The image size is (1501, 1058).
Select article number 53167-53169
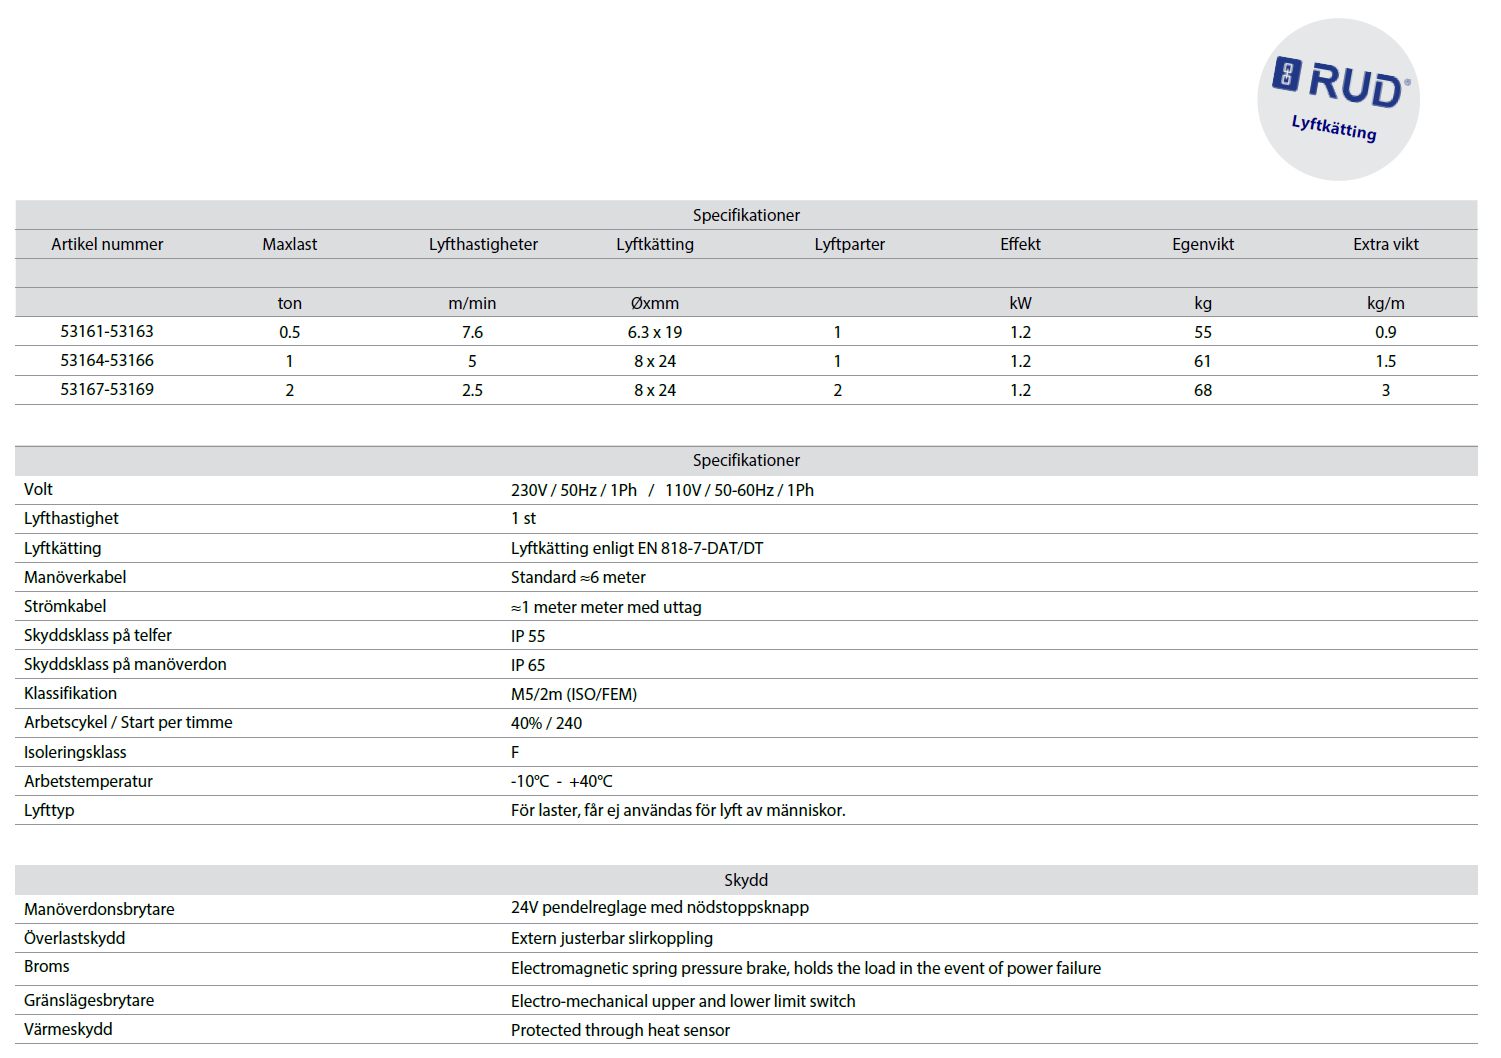[x=107, y=389]
